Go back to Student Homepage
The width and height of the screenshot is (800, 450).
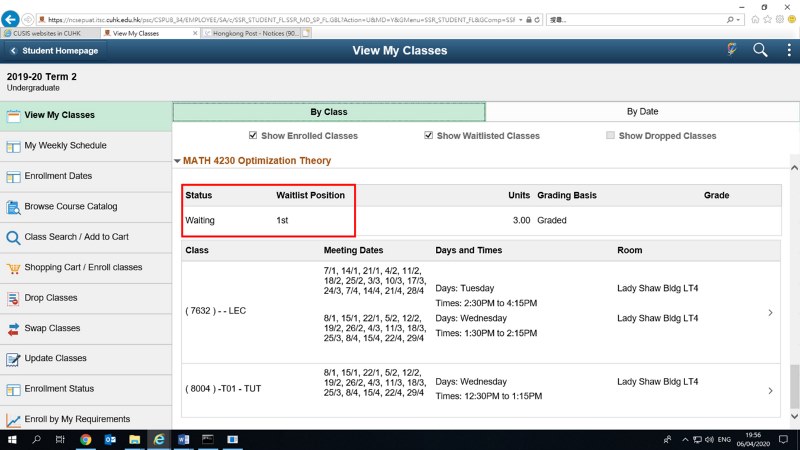click(54, 51)
